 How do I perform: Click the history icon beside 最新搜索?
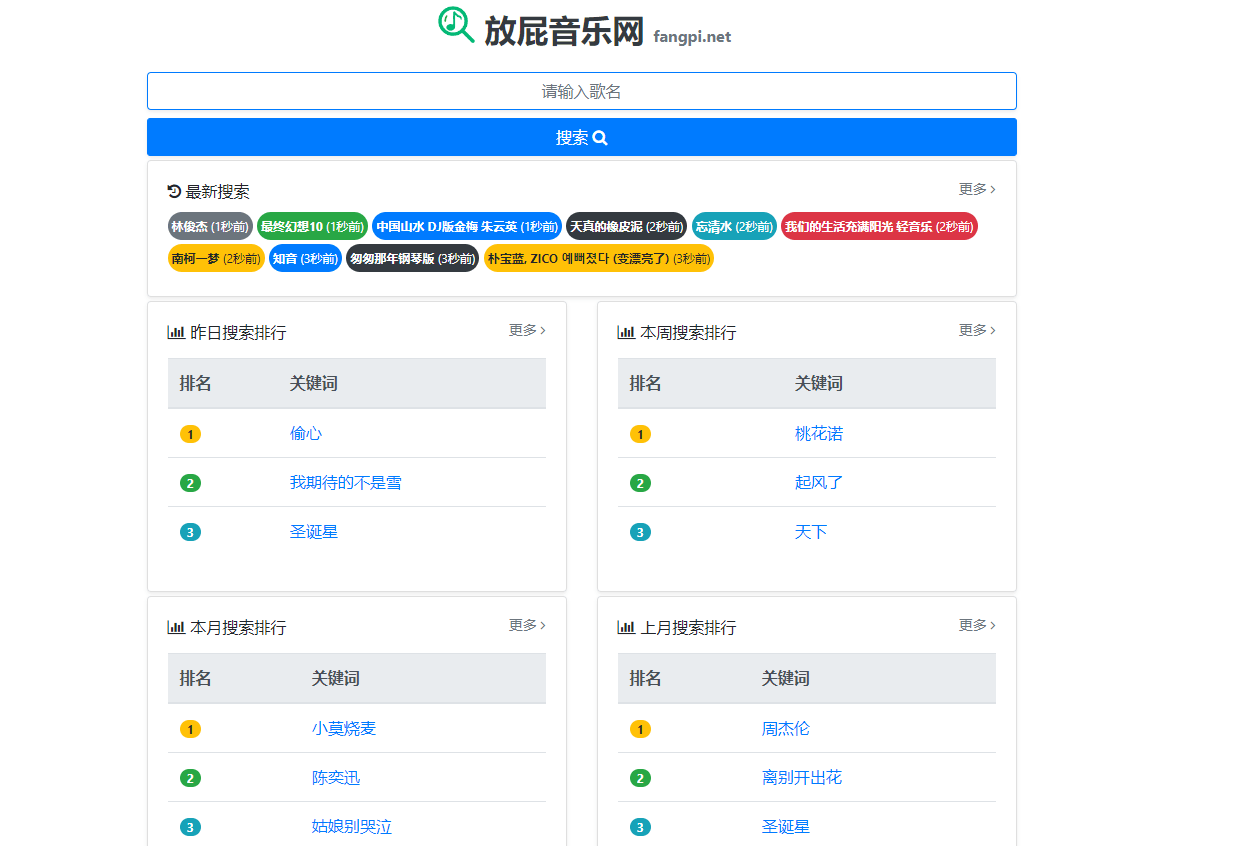coord(173,190)
